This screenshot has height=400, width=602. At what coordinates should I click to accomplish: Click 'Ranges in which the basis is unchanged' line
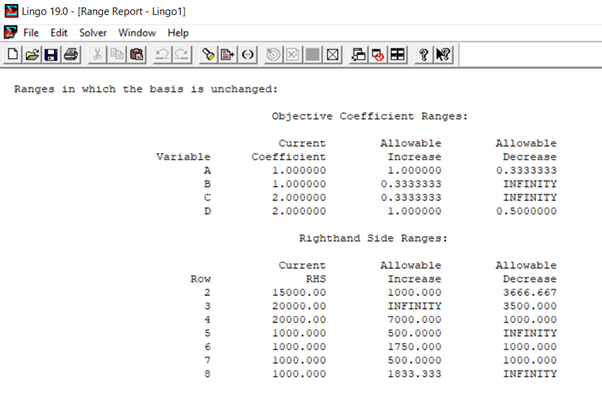(146, 89)
